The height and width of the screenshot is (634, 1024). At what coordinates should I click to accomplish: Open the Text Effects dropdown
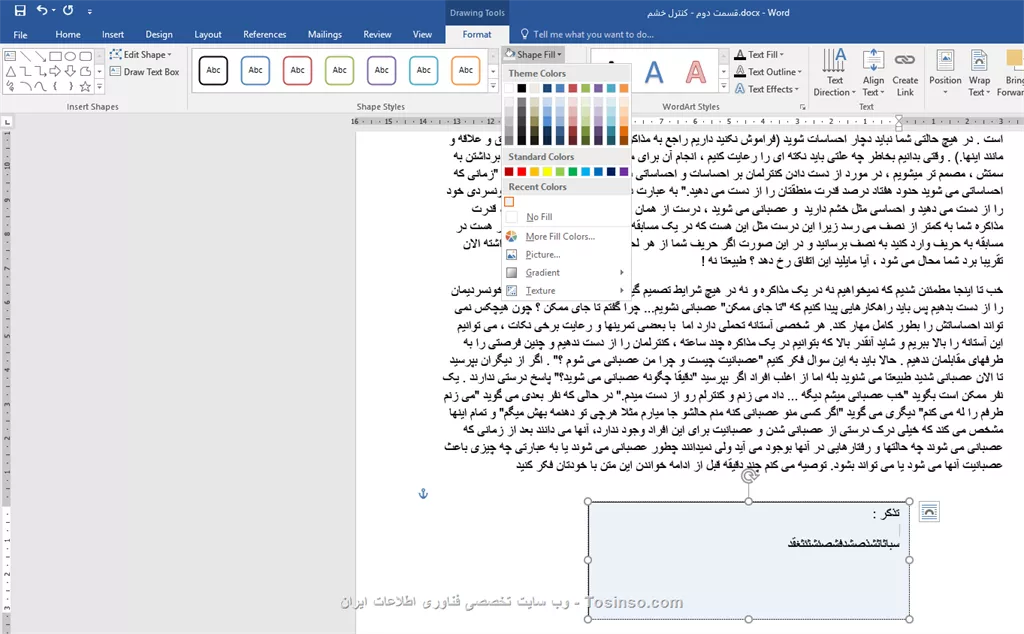pyautogui.click(x=767, y=89)
